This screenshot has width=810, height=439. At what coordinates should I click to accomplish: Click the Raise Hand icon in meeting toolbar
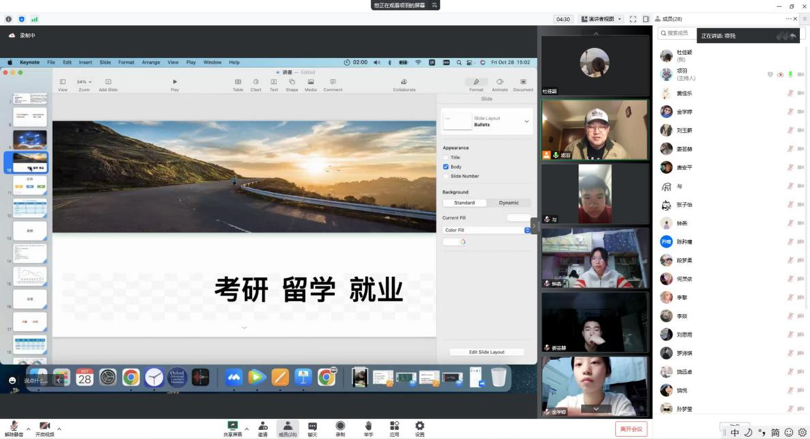coord(368,426)
